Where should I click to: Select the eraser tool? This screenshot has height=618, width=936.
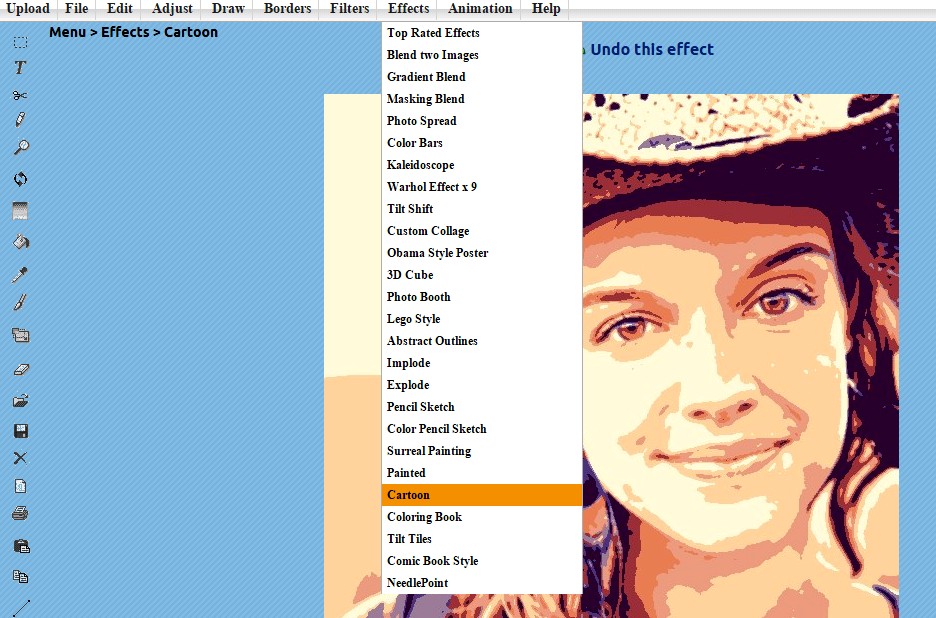click(20, 369)
